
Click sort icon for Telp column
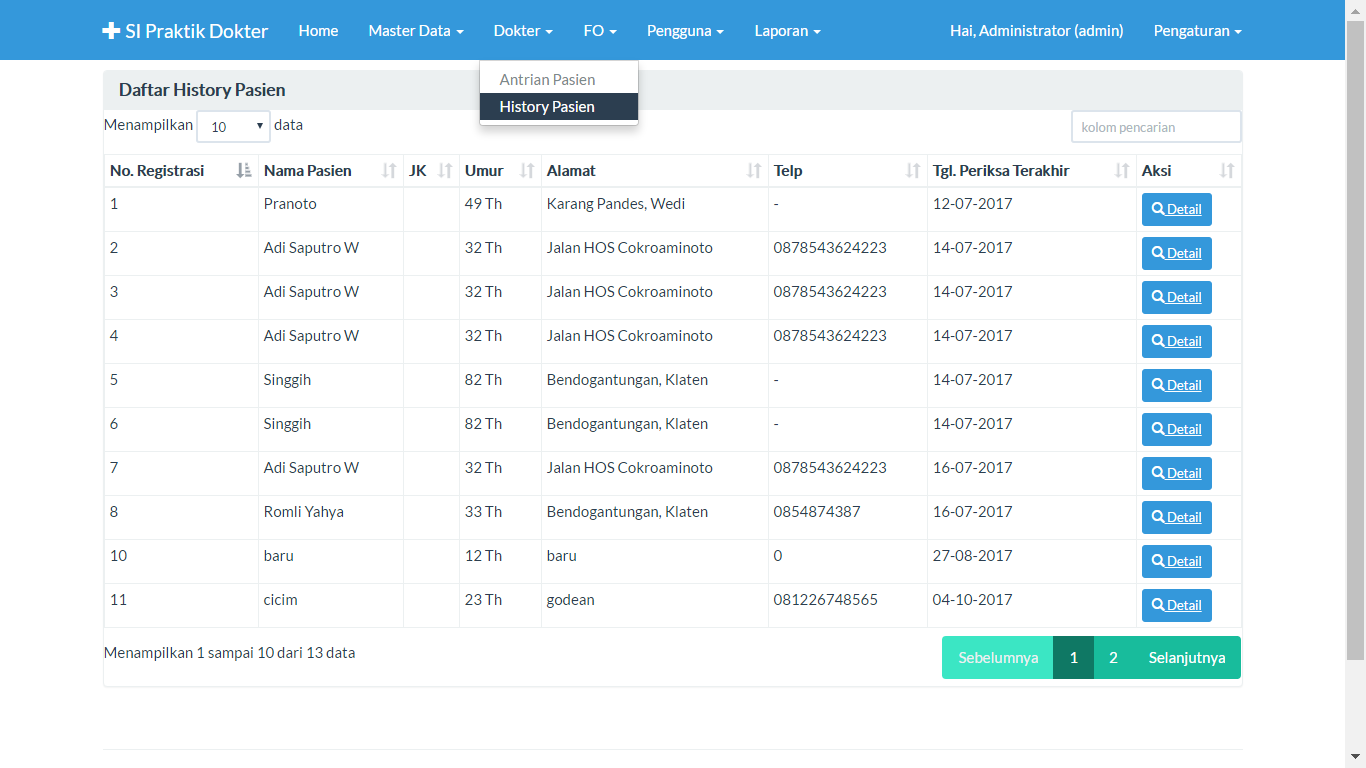912,171
